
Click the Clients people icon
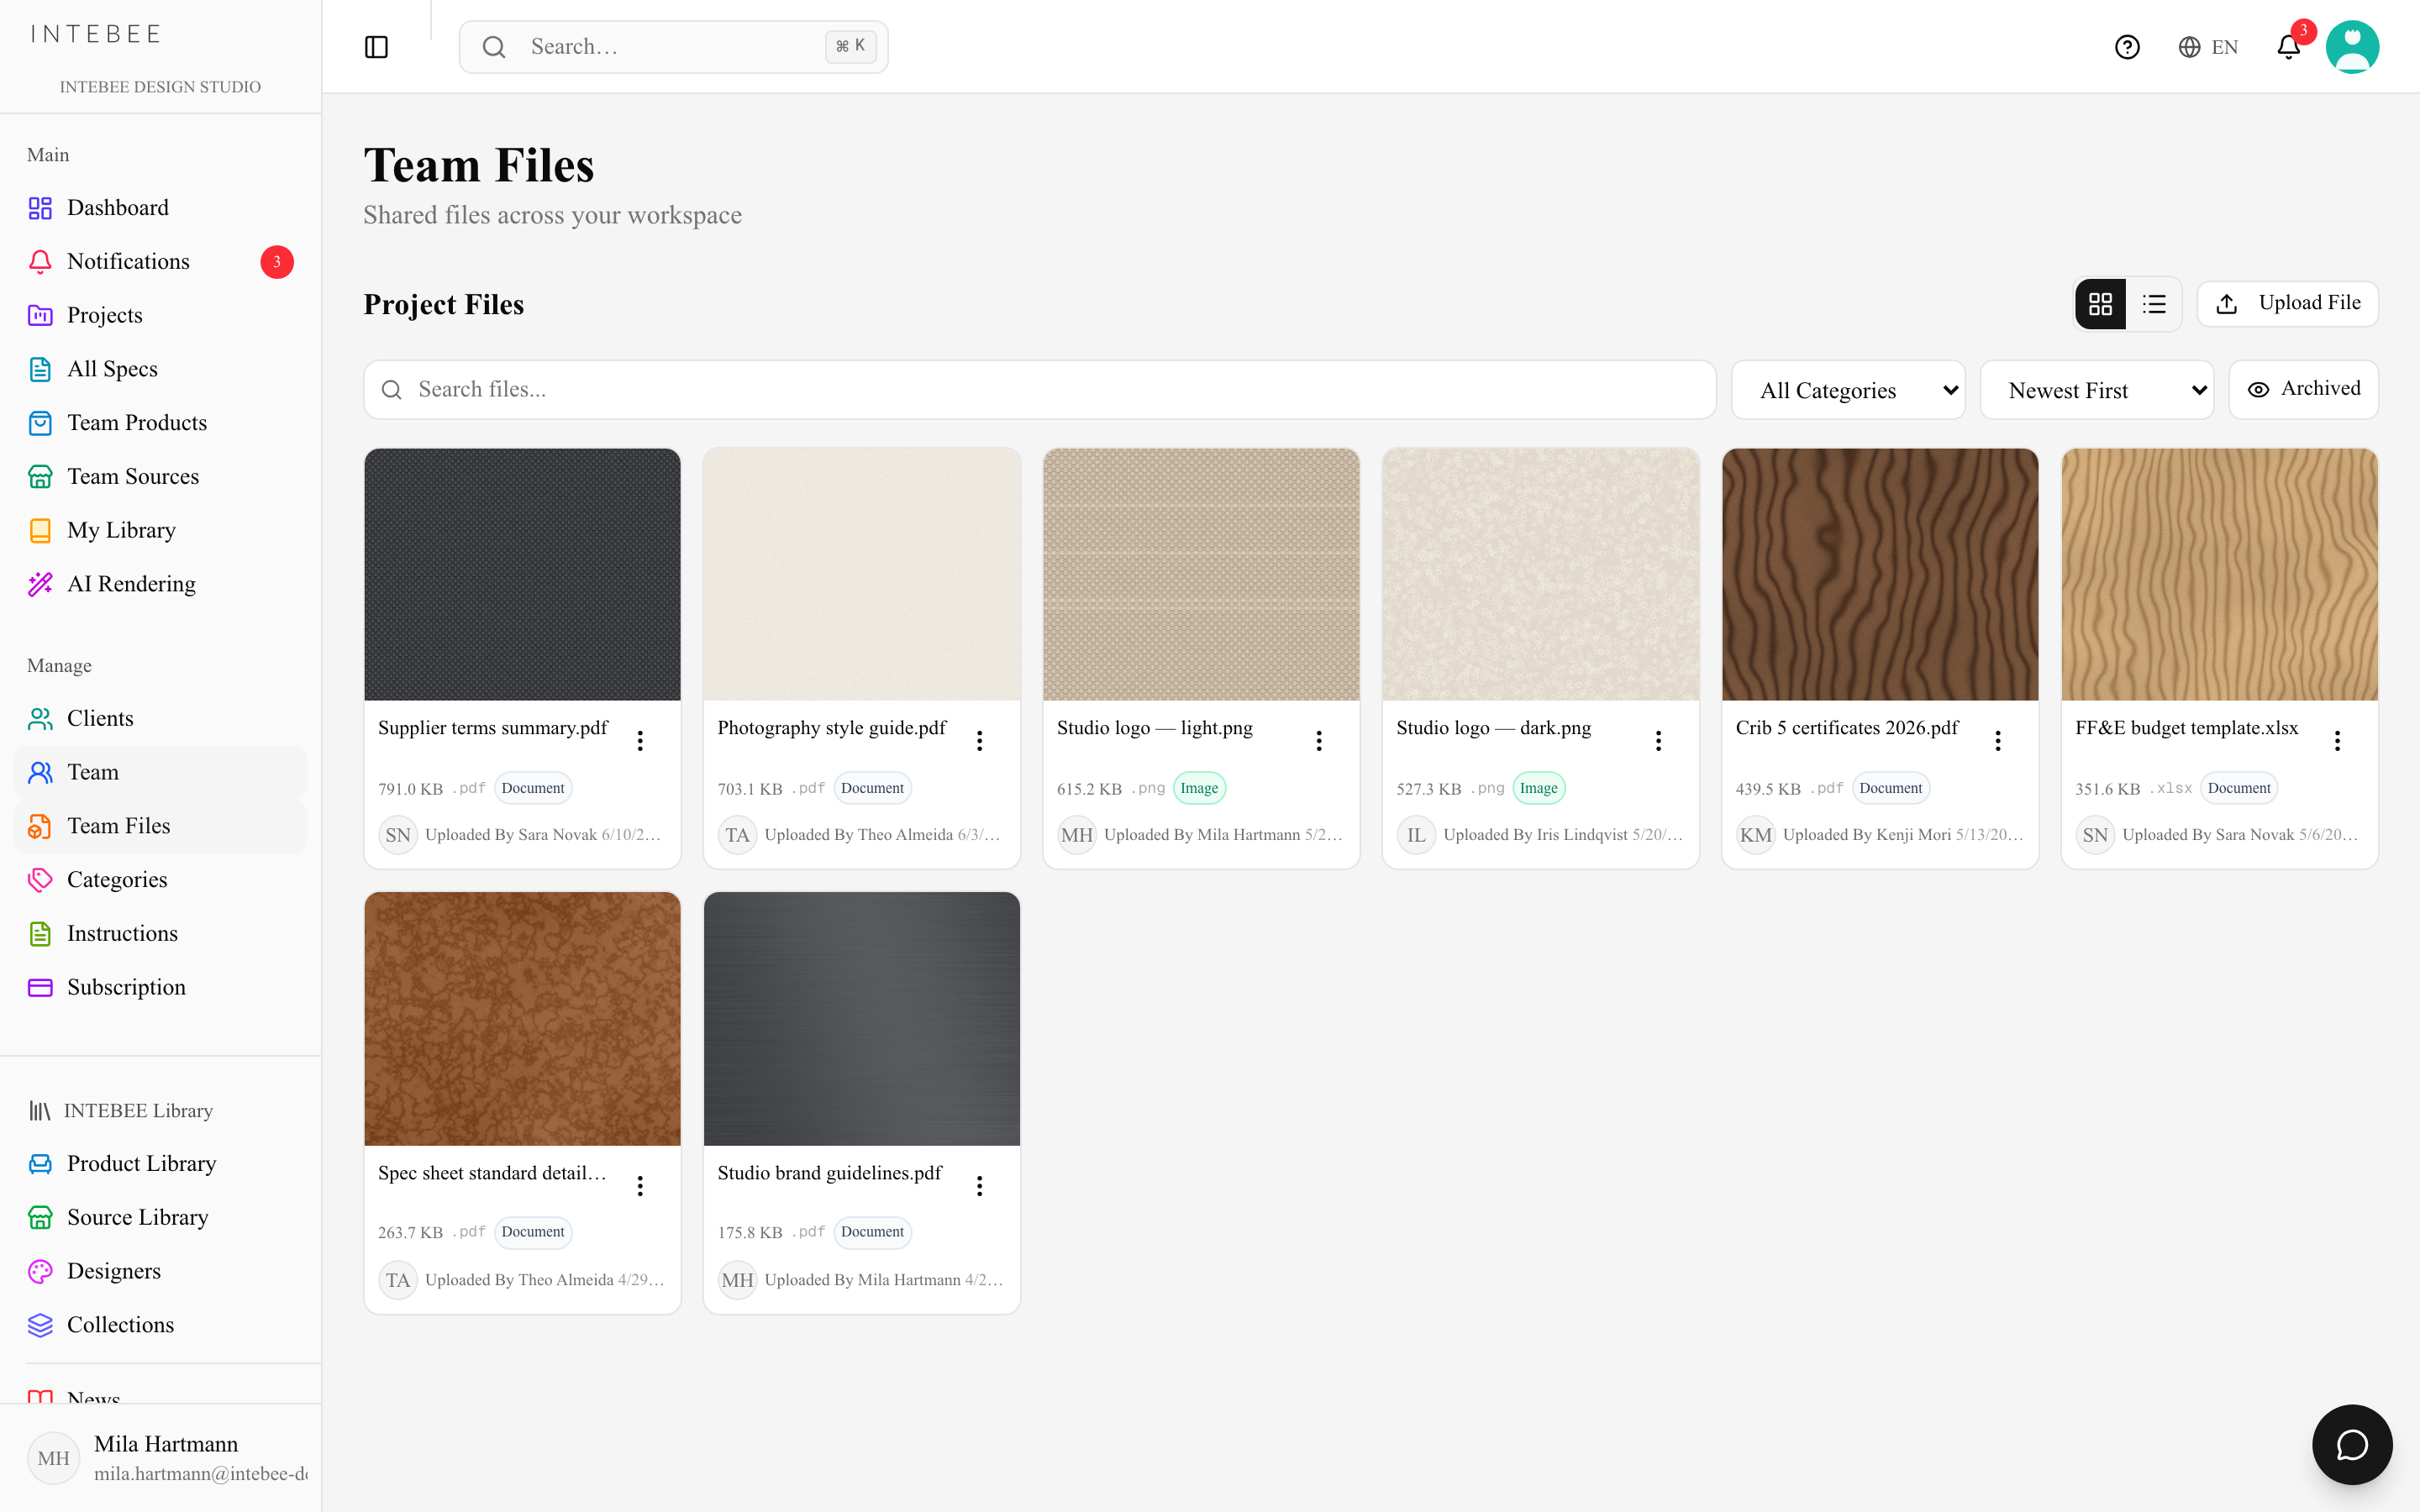[40, 718]
